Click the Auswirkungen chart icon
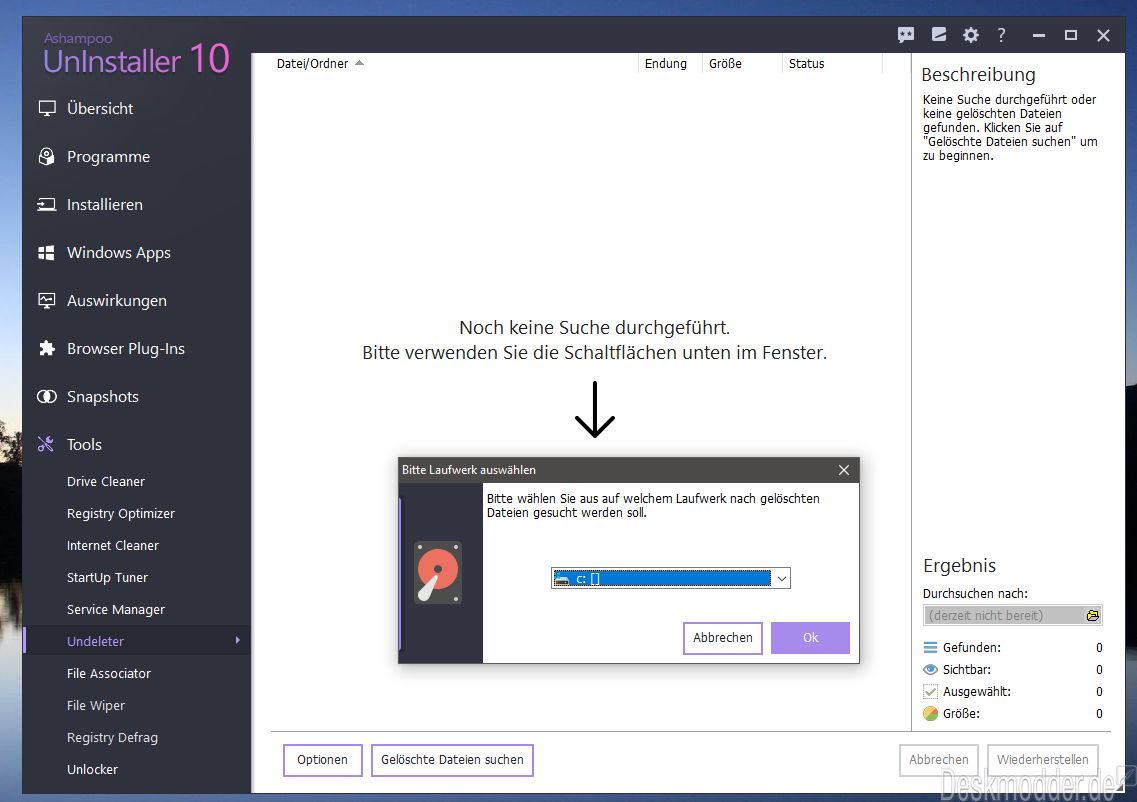Viewport: 1137px width, 802px height. pos(47,300)
